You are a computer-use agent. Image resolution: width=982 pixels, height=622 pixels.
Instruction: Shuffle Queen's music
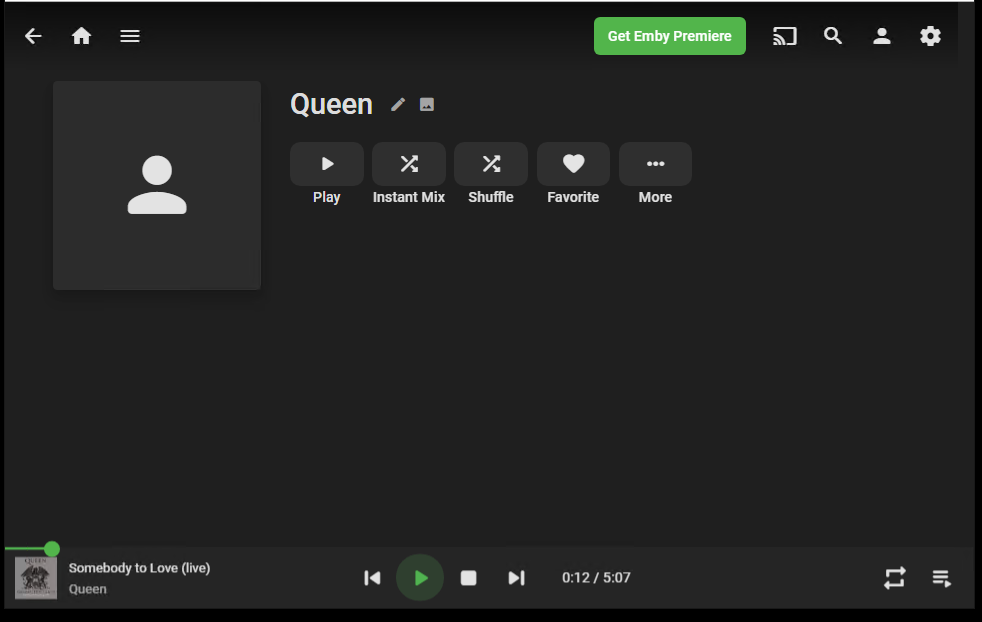coord(491,164)
